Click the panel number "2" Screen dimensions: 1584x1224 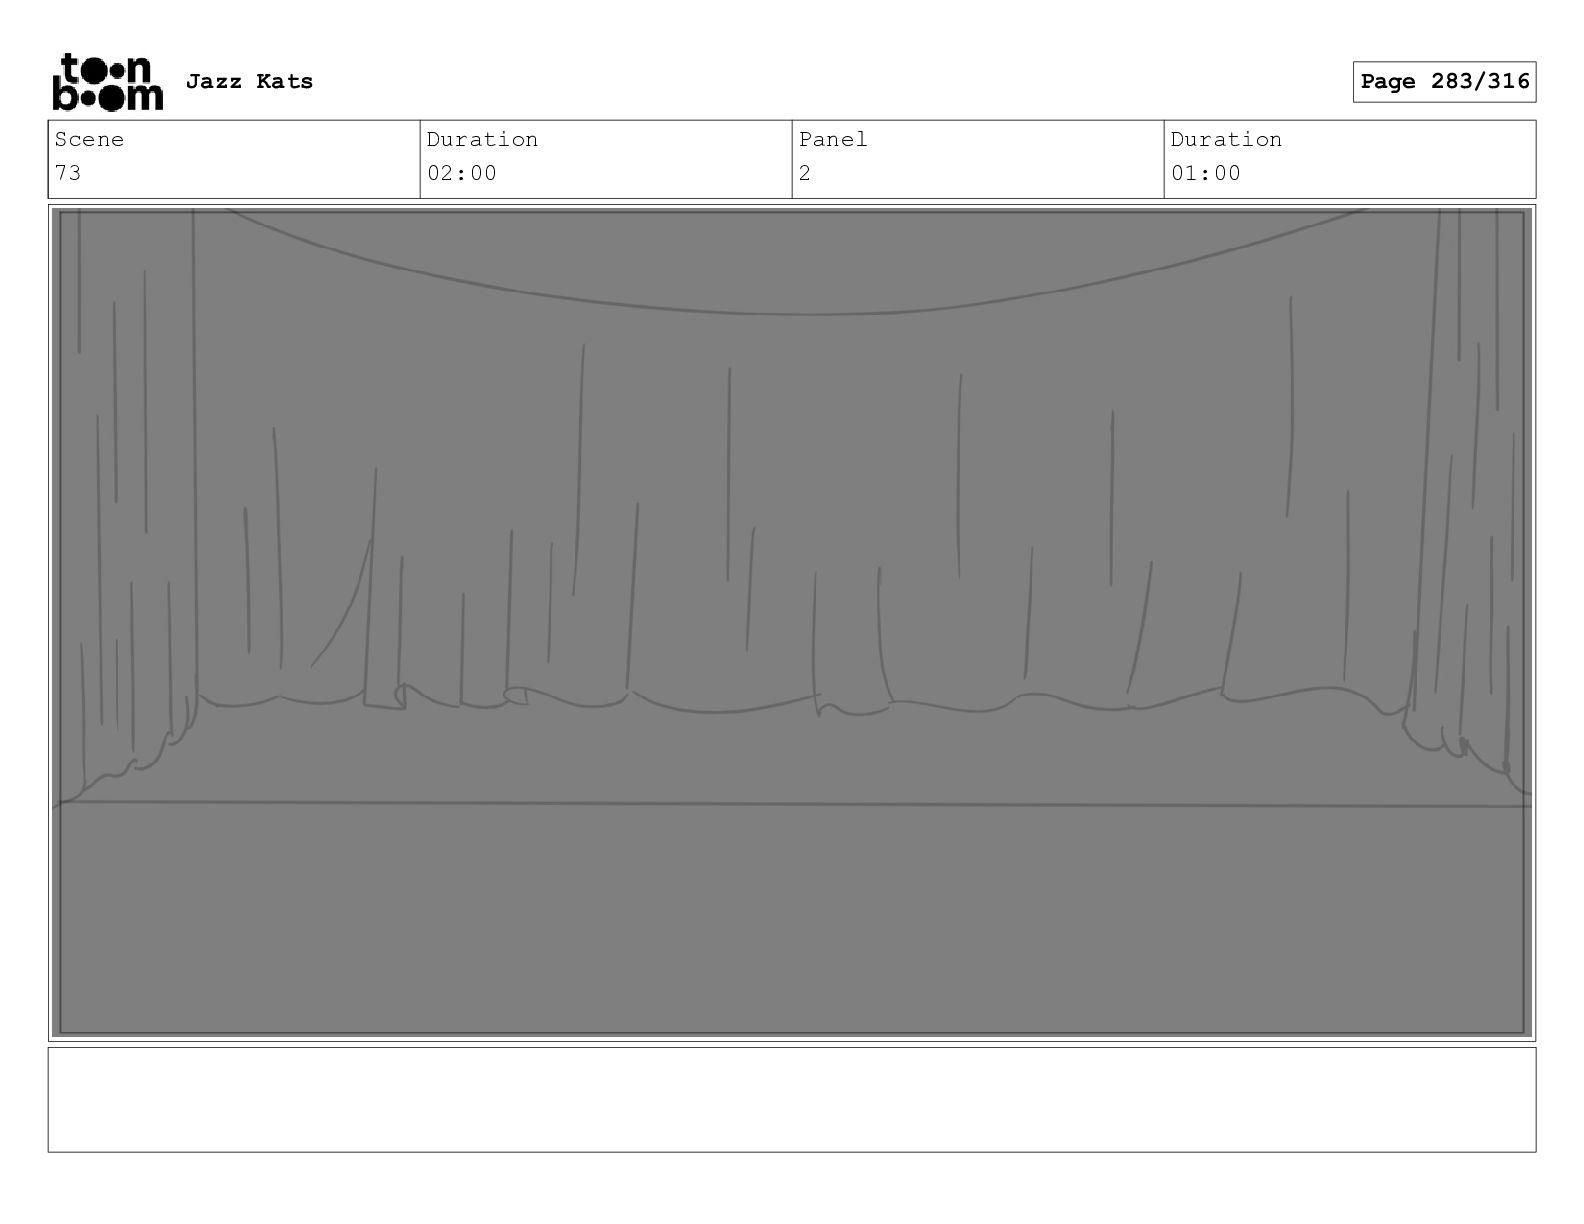805,173
